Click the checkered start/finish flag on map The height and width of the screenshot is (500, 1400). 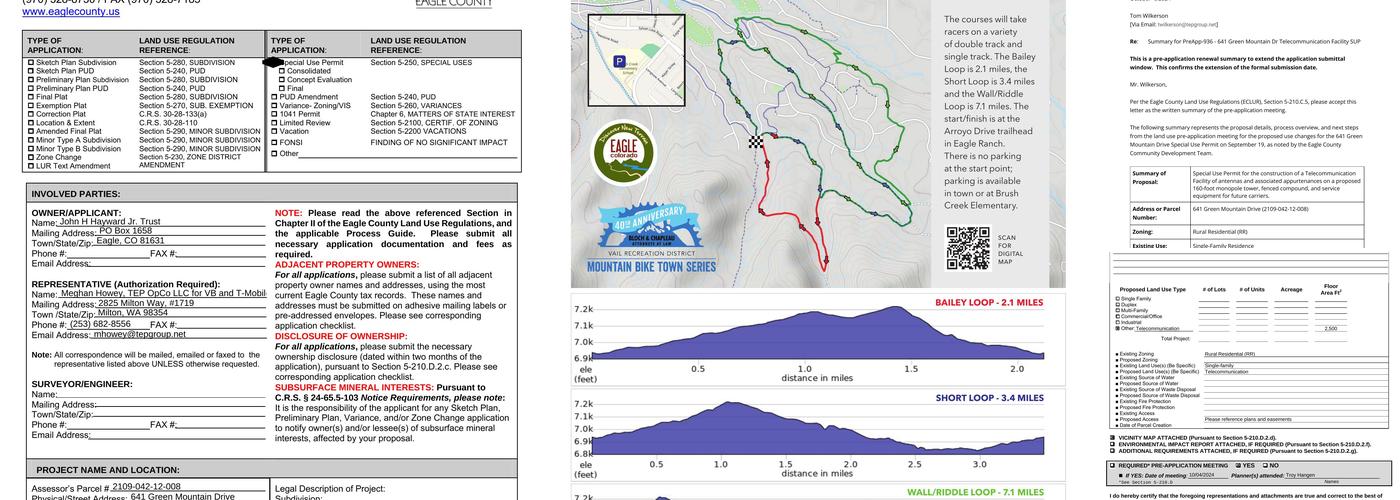pos(757,142)
